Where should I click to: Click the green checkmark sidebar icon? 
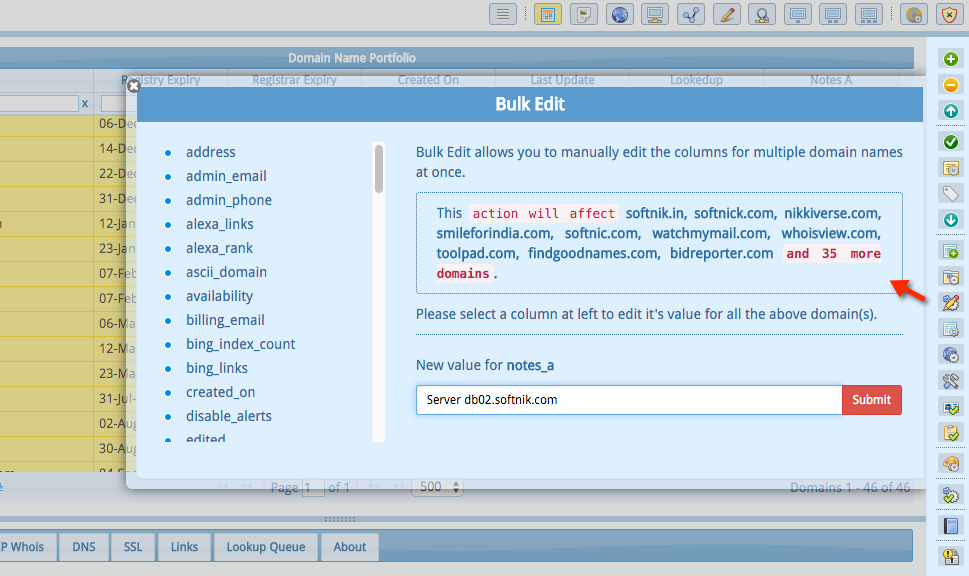950,142
